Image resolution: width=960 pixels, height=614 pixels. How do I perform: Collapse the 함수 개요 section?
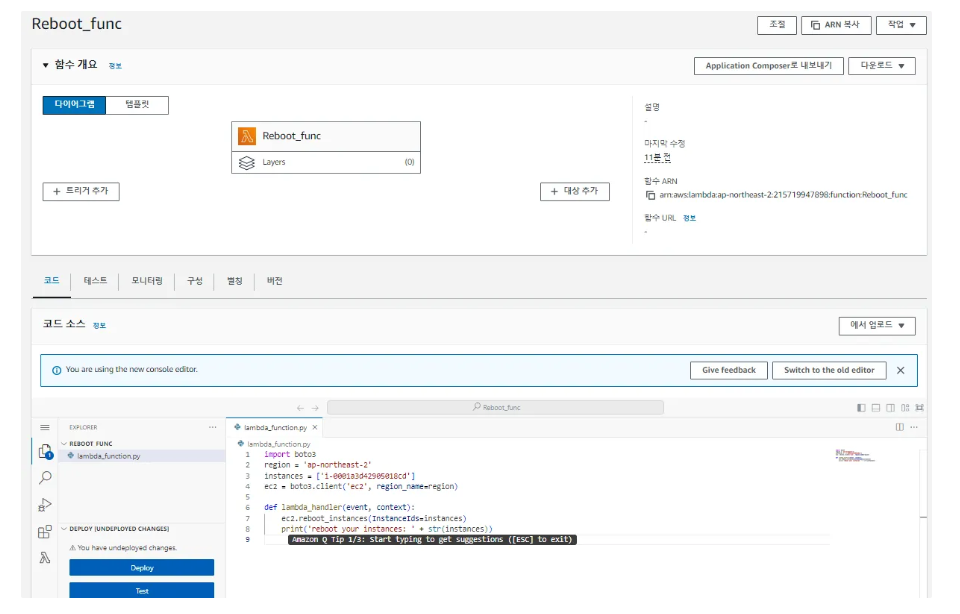click(45, 65)
